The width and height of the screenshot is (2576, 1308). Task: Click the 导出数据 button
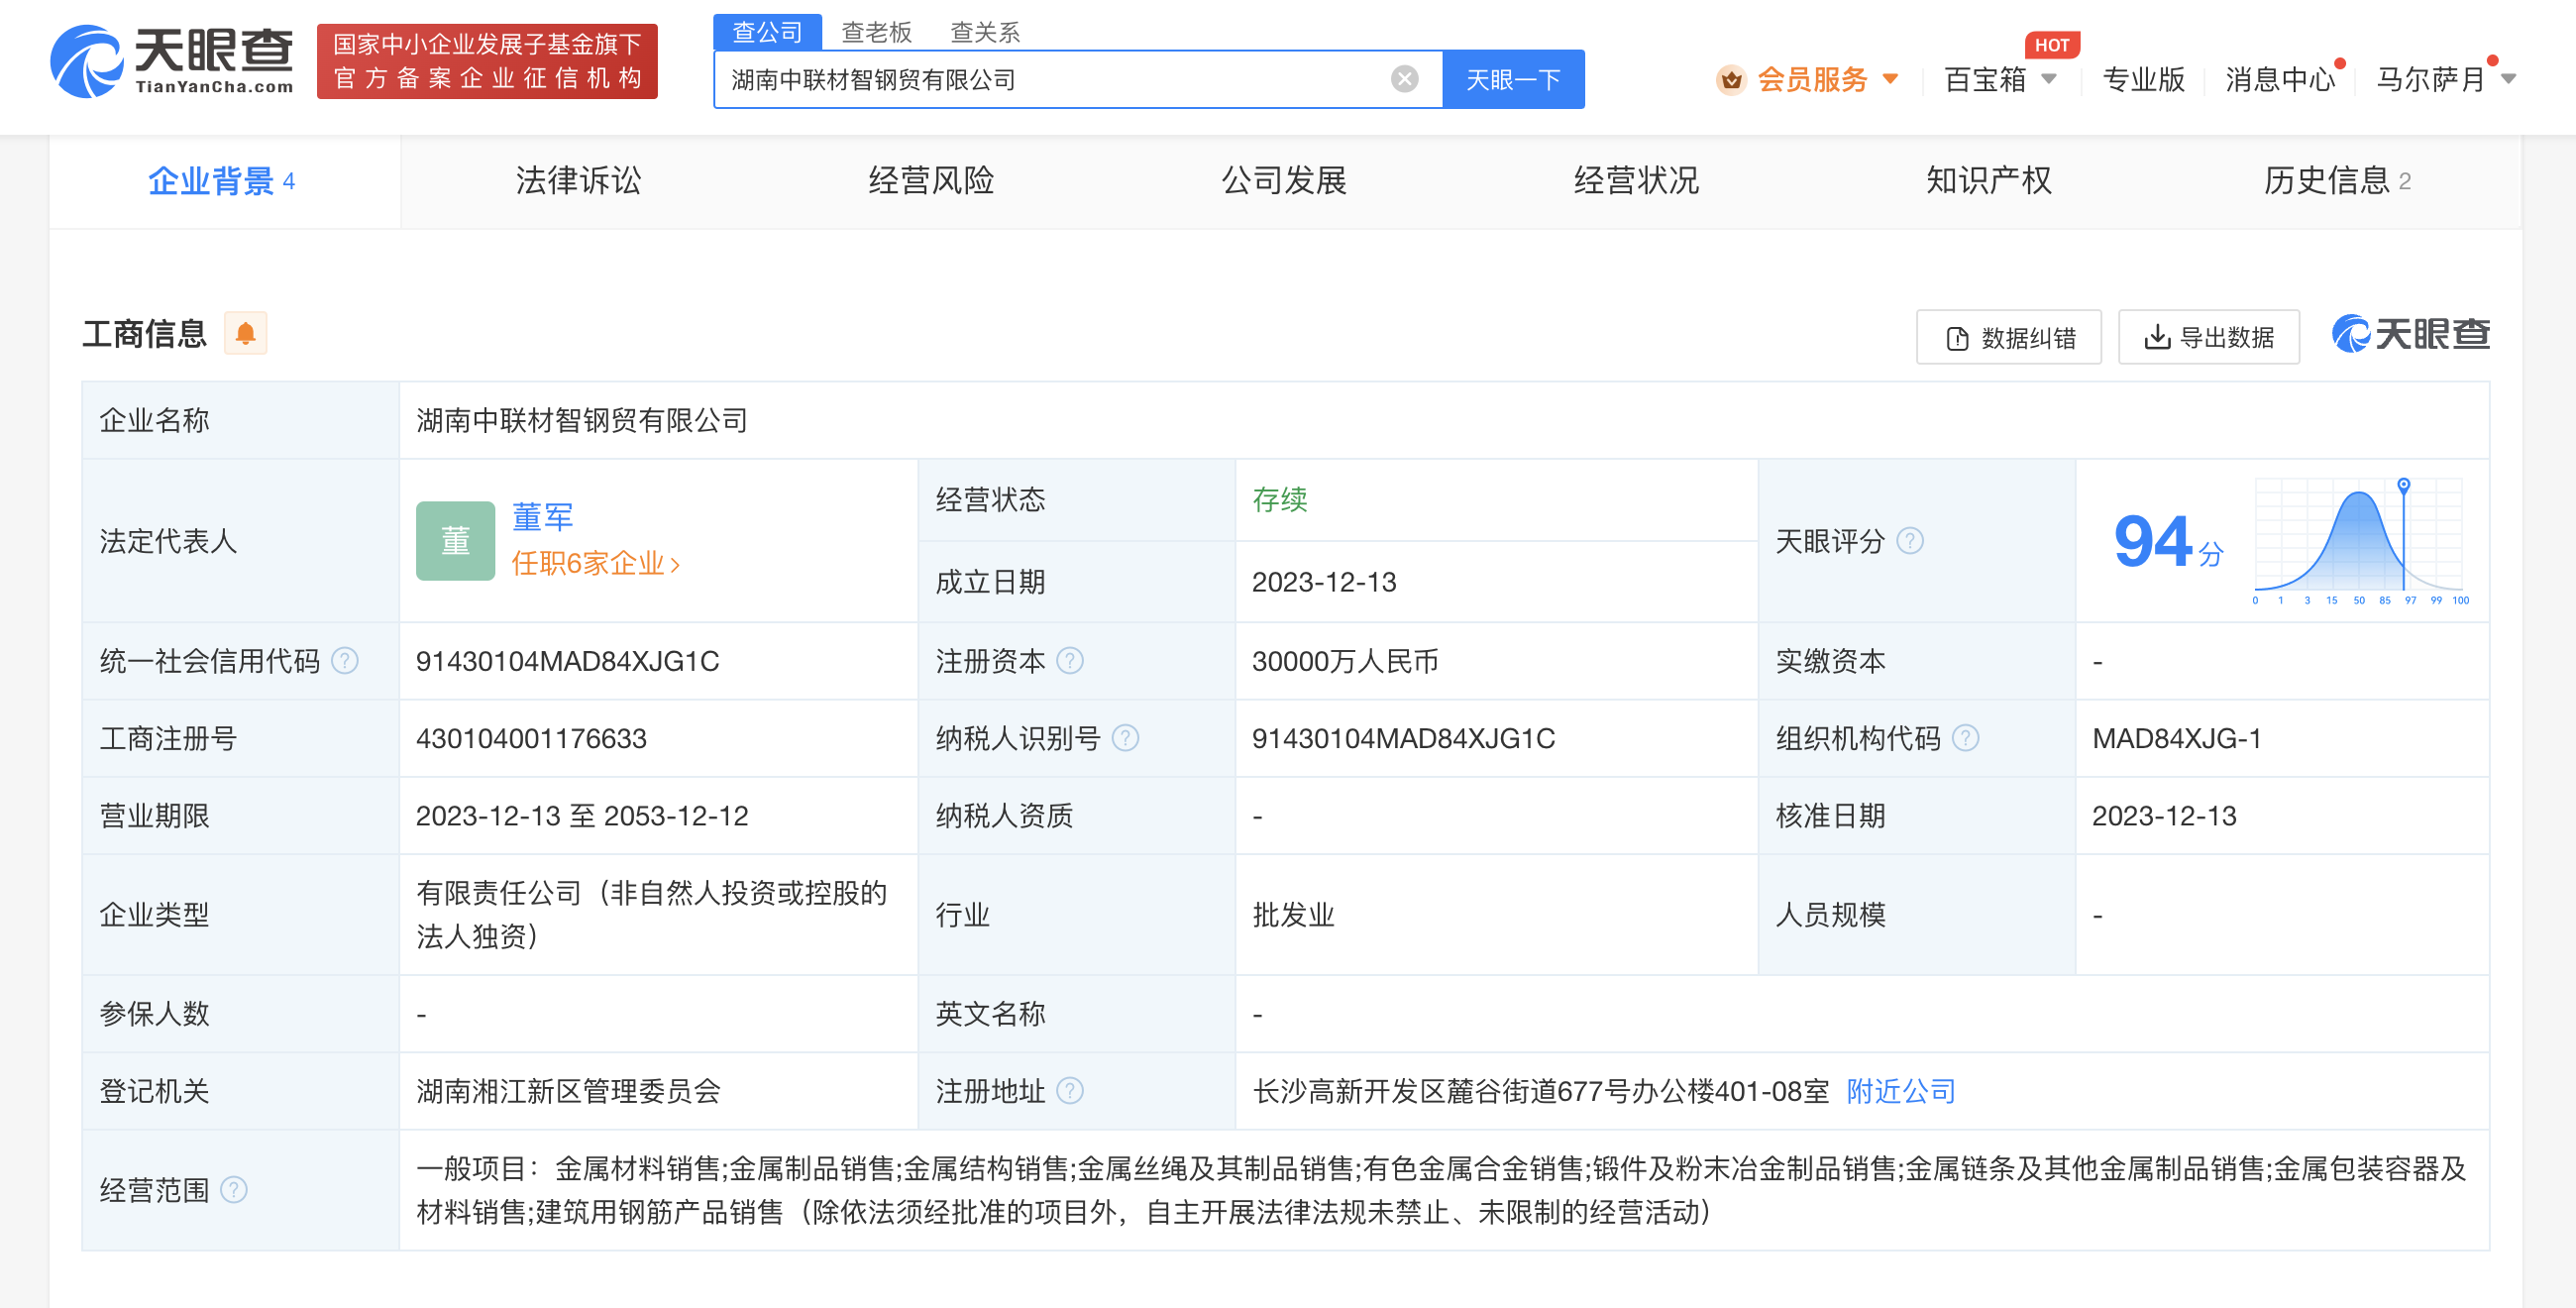tap(2208, 338)
